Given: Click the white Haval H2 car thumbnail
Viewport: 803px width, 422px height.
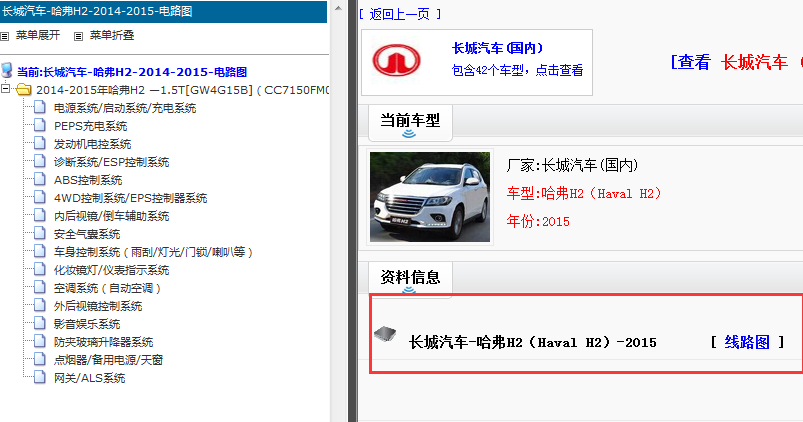Looking at the screenshot, I should 430,197.
